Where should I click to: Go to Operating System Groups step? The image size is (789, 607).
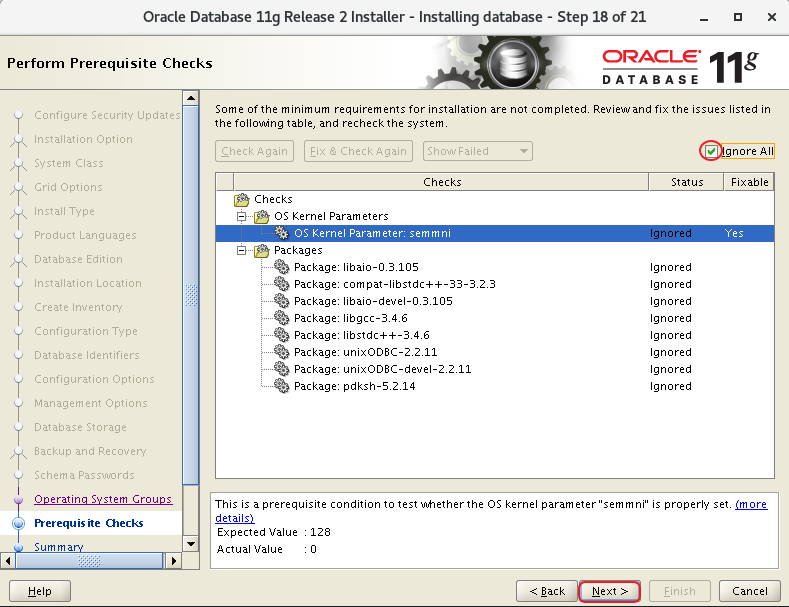pyautogui.click(x=103, y=499)
